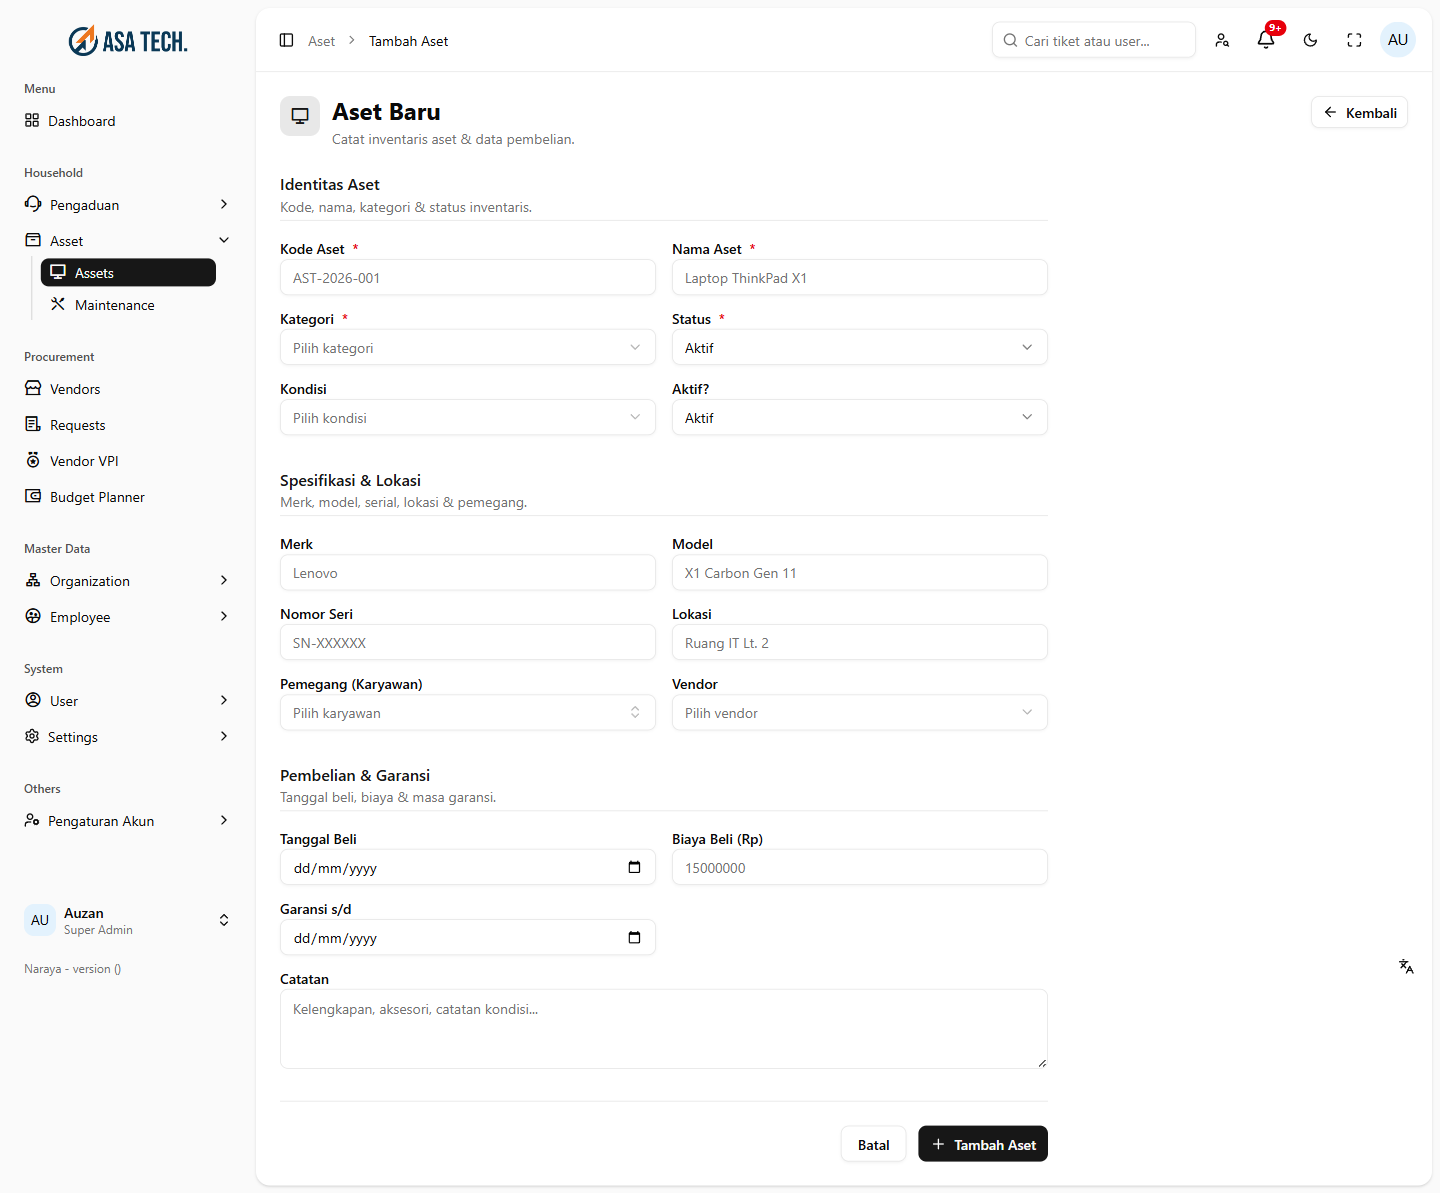Expand Employee menu

[128, 617]
